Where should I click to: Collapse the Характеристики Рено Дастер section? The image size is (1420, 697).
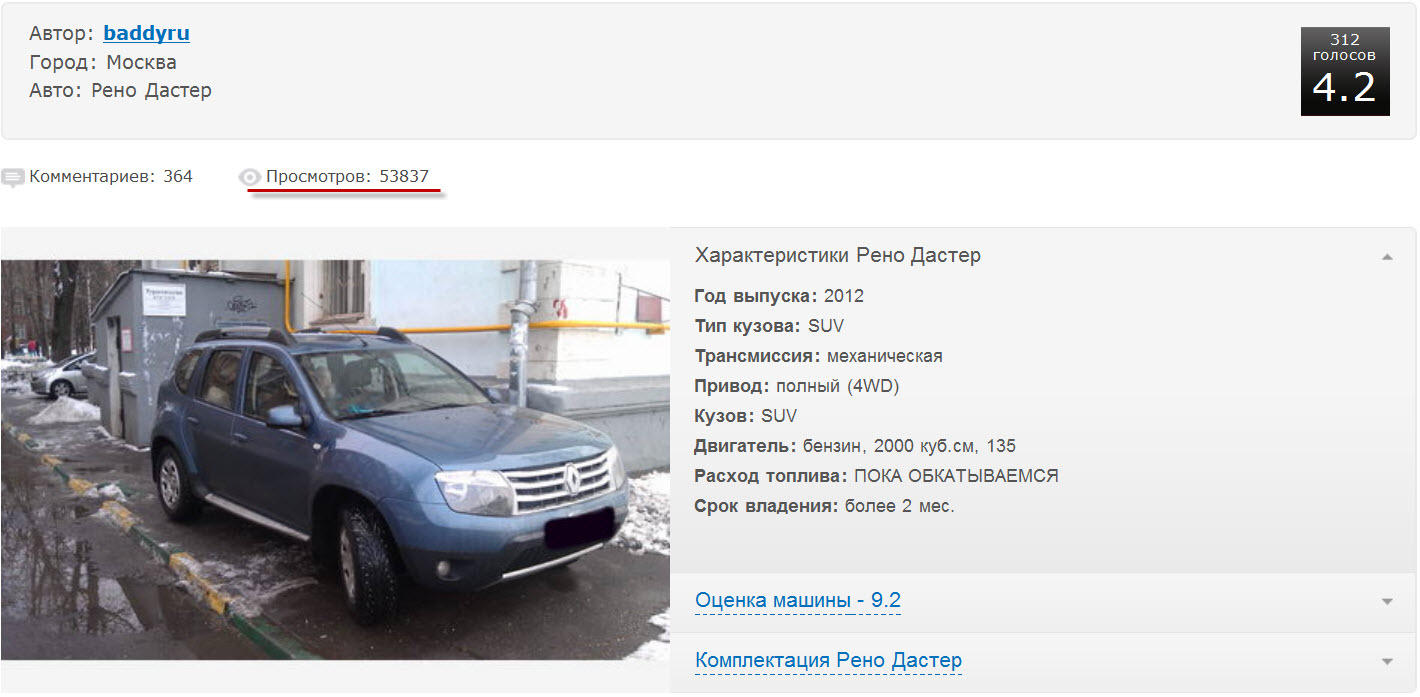coord(1387,257)
